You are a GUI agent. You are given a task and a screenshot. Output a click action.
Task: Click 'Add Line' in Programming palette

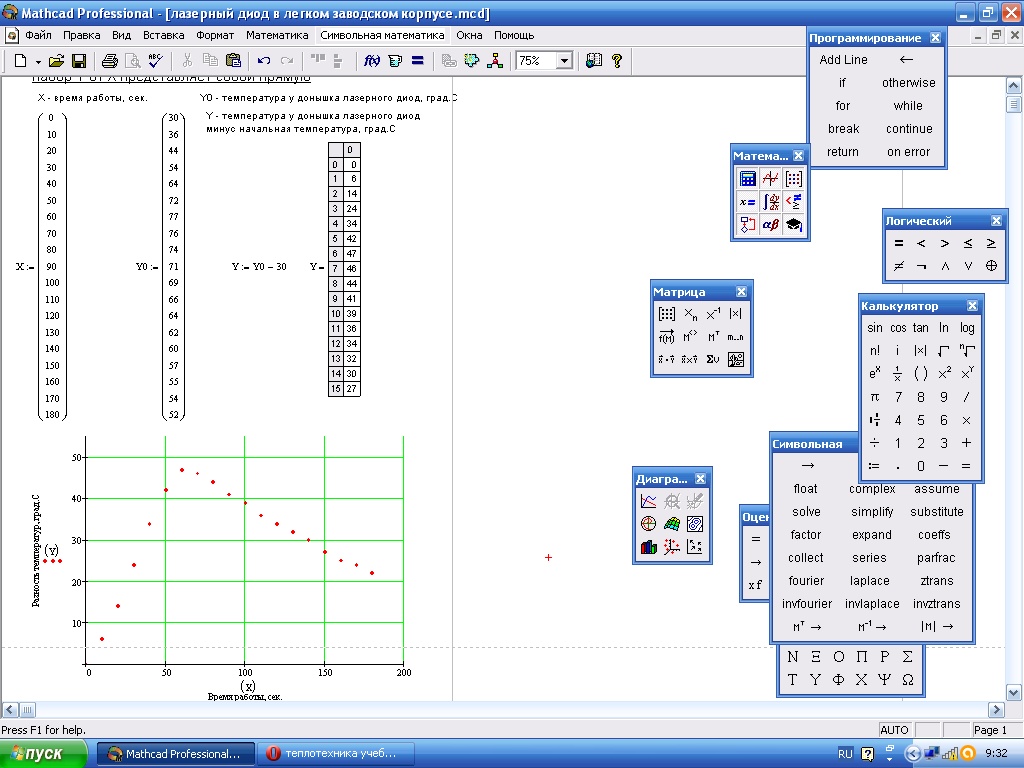pos(843,59)
